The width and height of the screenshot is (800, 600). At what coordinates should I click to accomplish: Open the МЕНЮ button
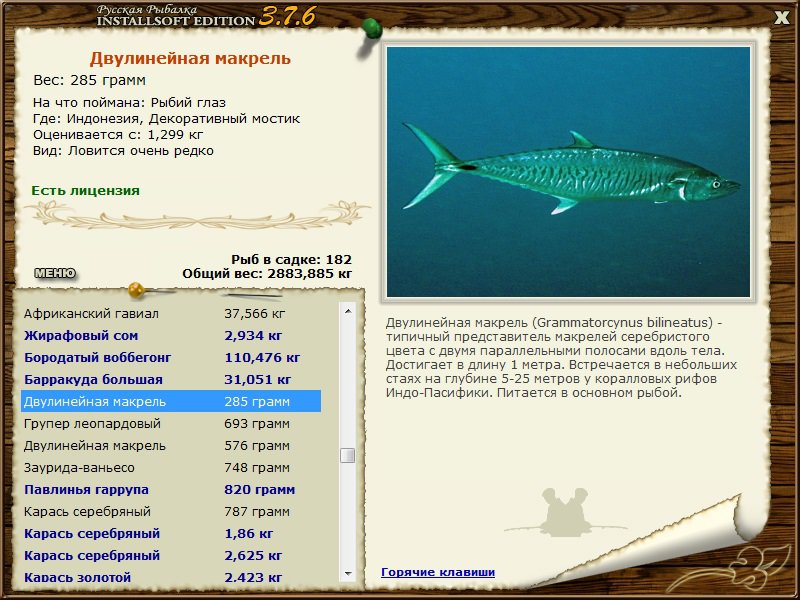coord(55,273)
